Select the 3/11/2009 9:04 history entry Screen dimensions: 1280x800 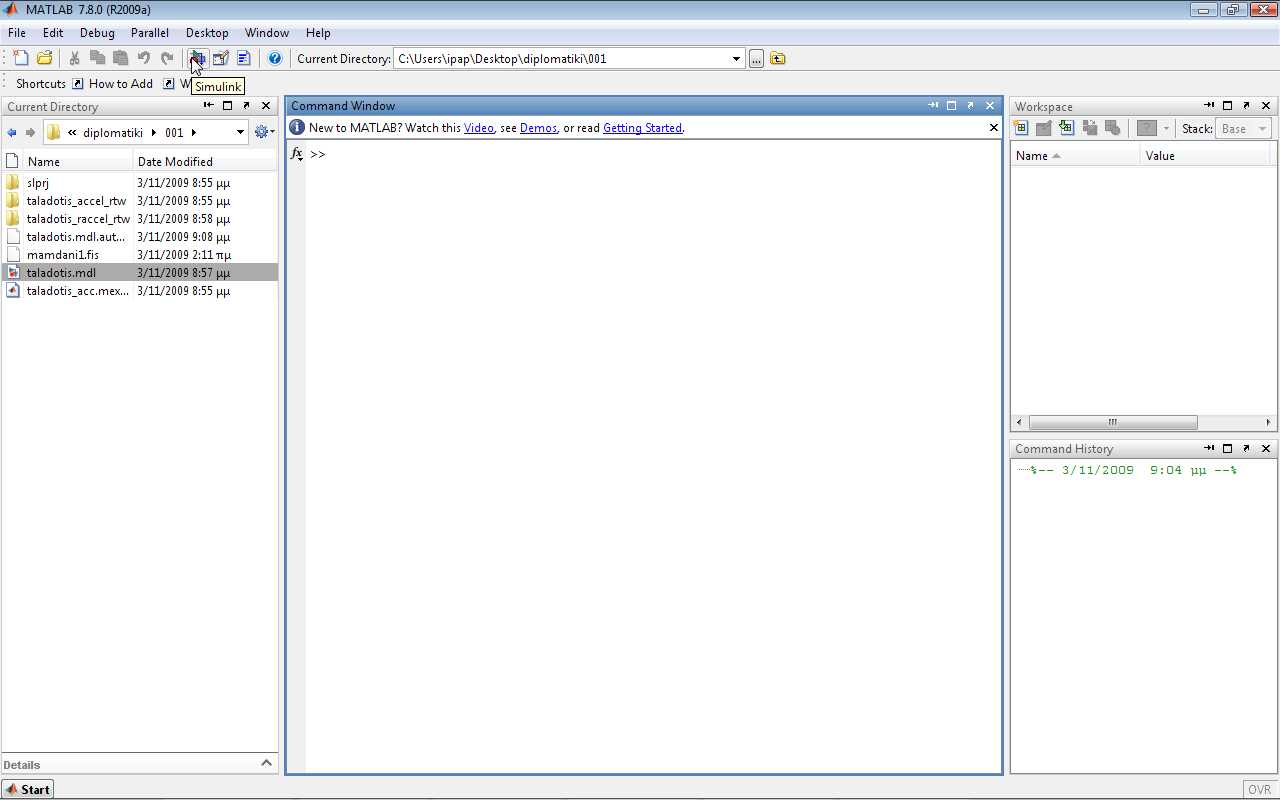[1134, 470]
